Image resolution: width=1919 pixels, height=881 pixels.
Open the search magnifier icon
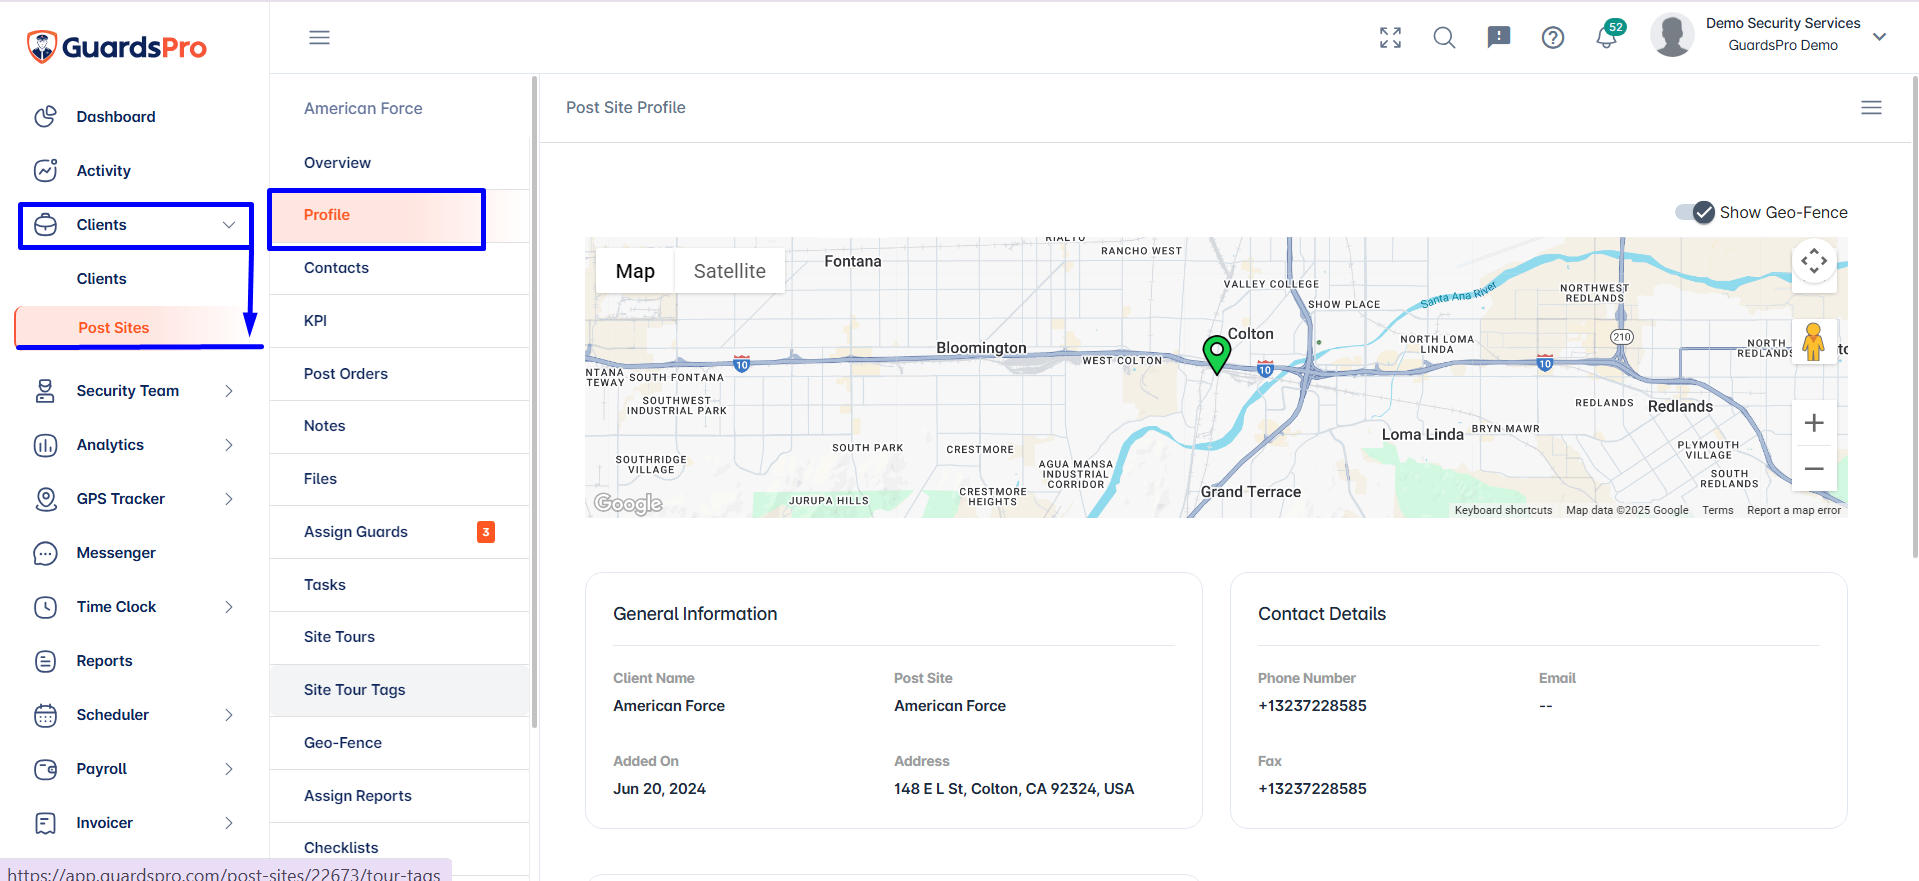[1444, 38]
